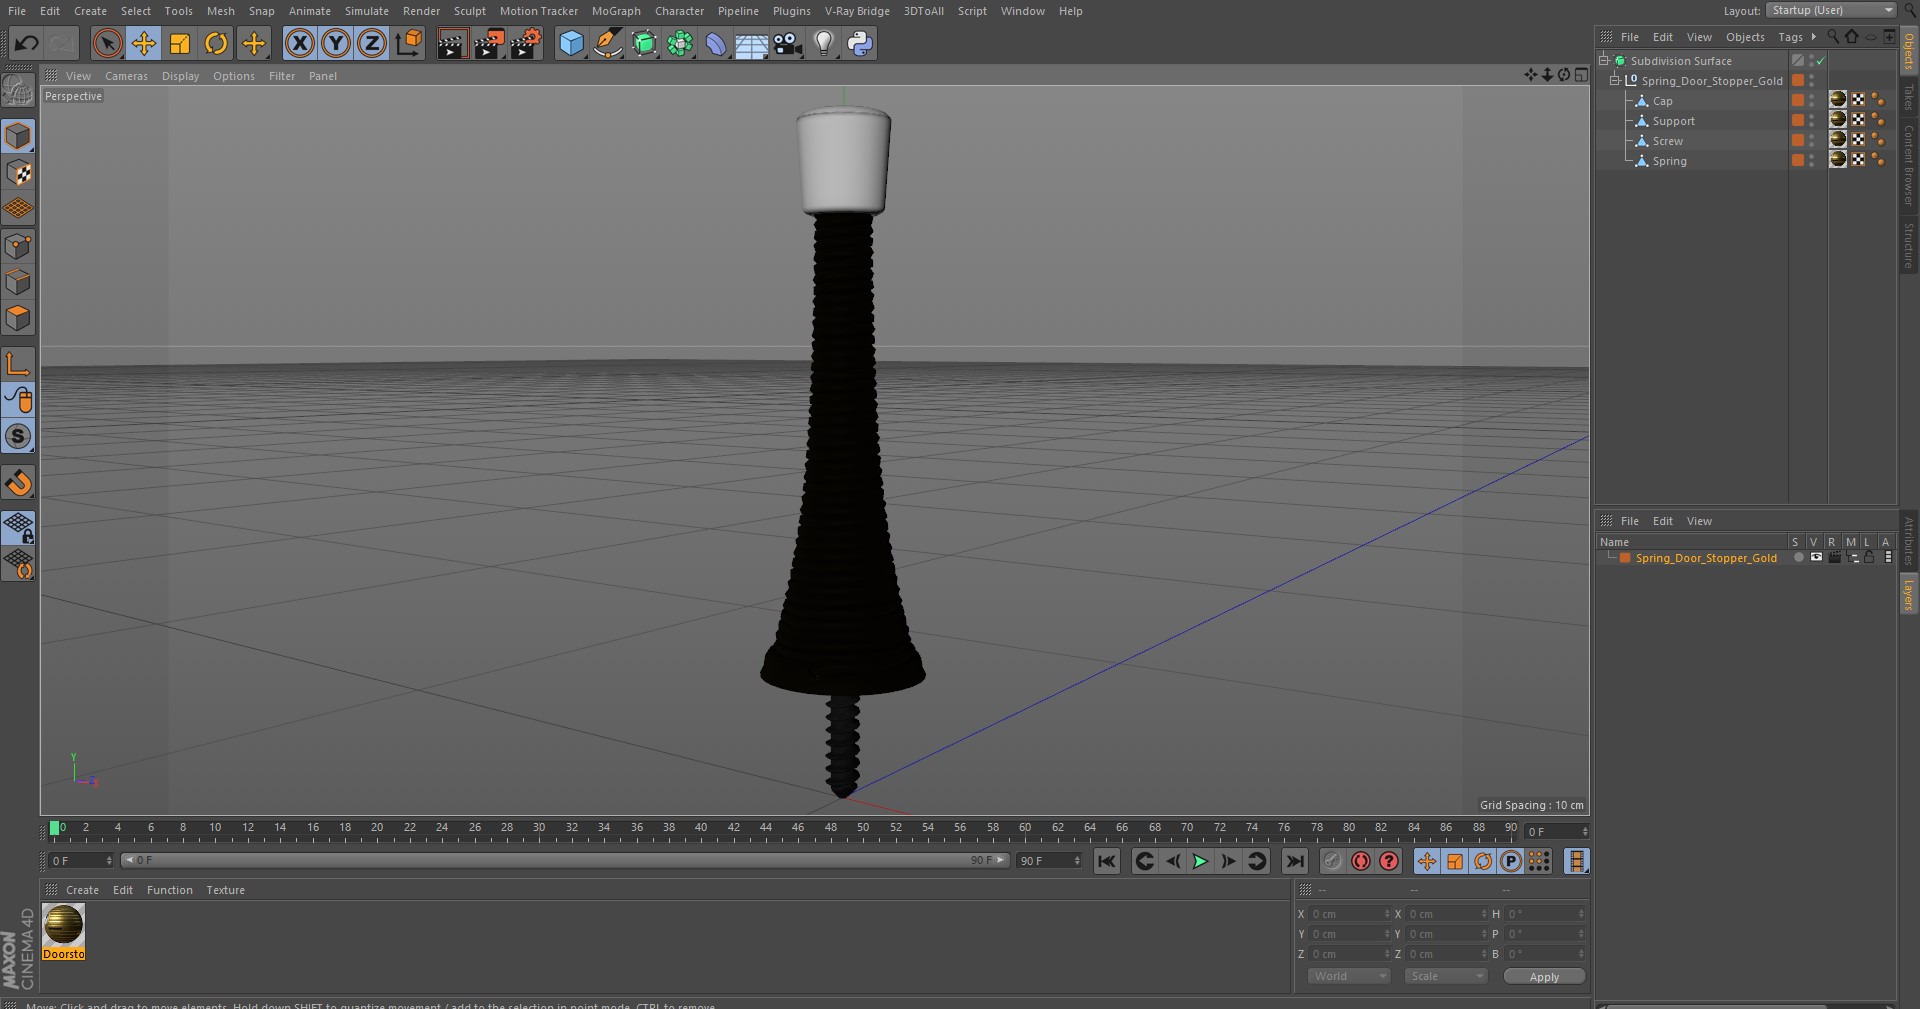The image size is (1920, 1009).
Task: Click the timeline range slider bar
Action: (565, 860)
